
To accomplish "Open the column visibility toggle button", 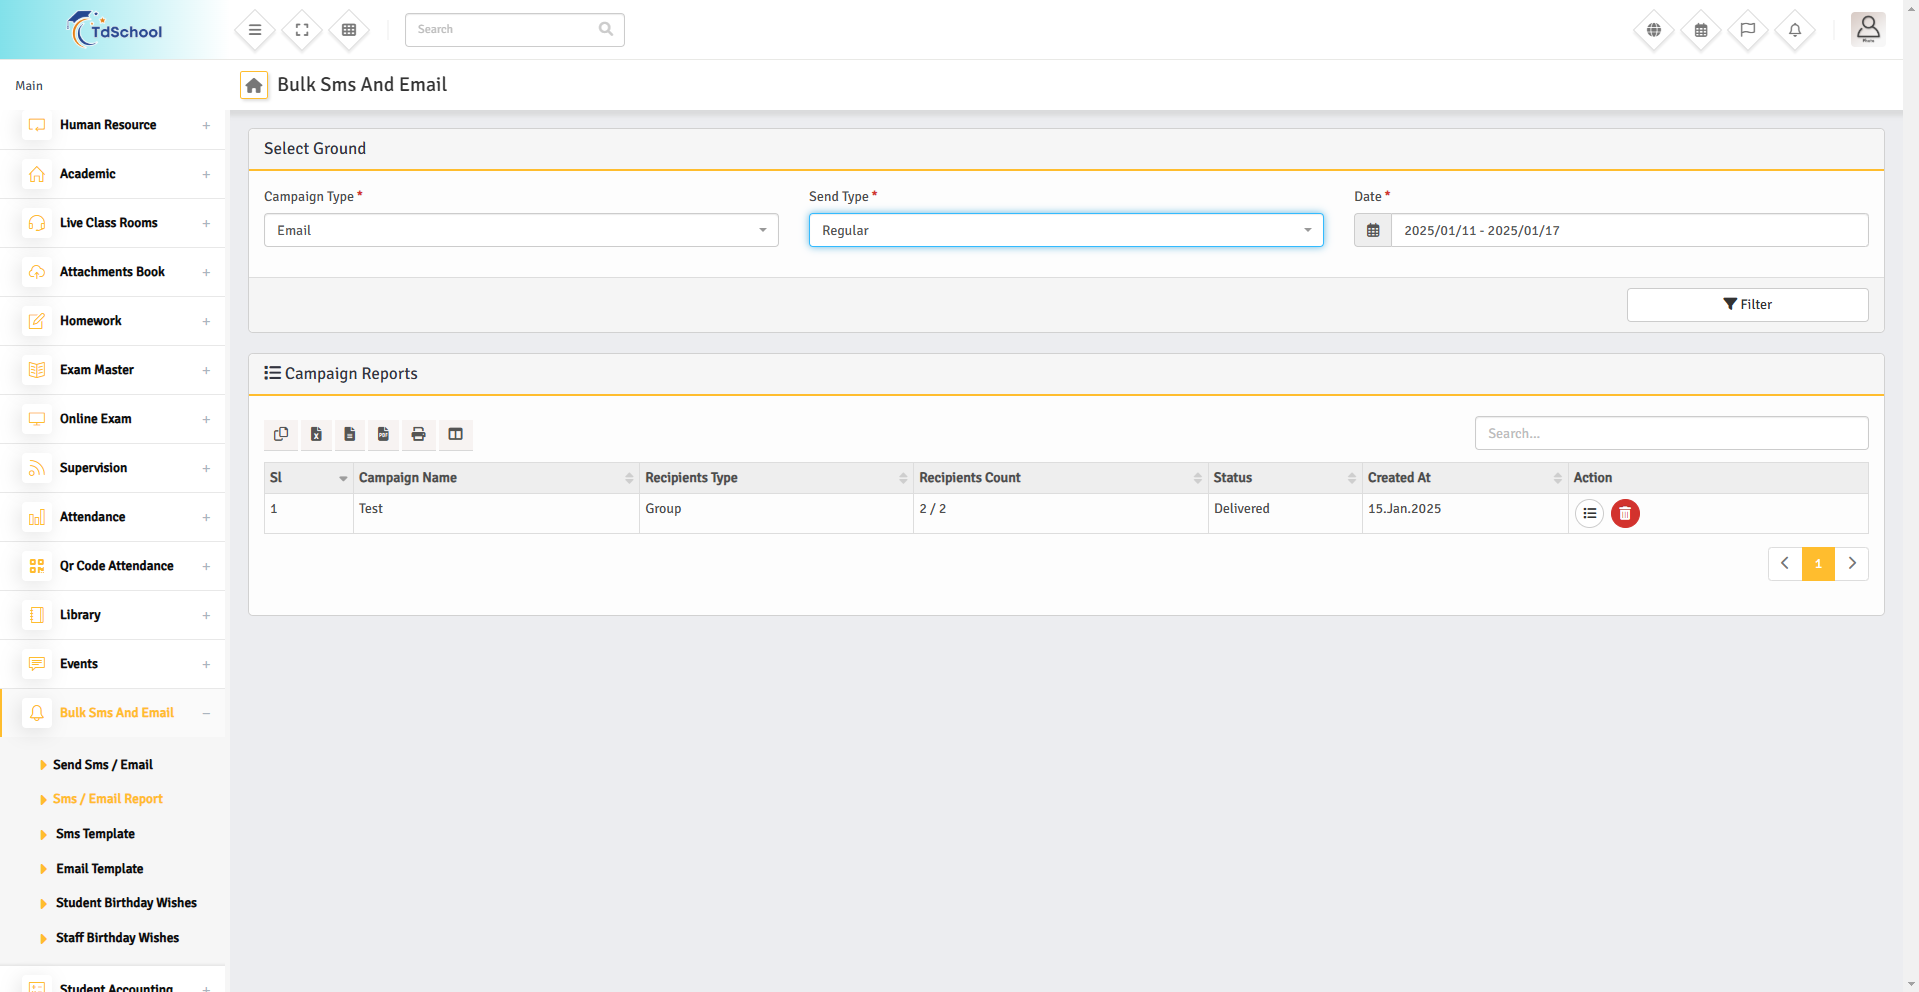I will click(455, 434).
